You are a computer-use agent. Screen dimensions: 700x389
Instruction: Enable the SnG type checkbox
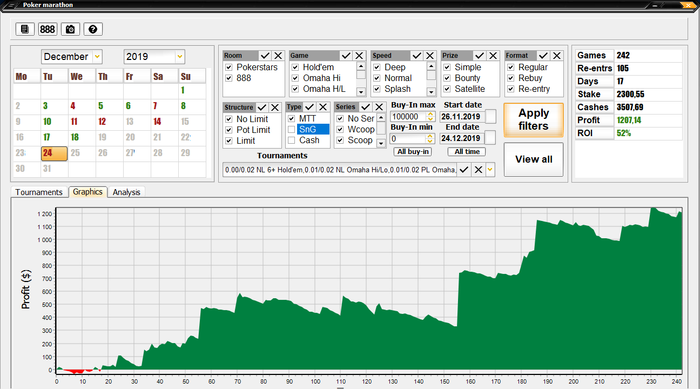[292, 130]
